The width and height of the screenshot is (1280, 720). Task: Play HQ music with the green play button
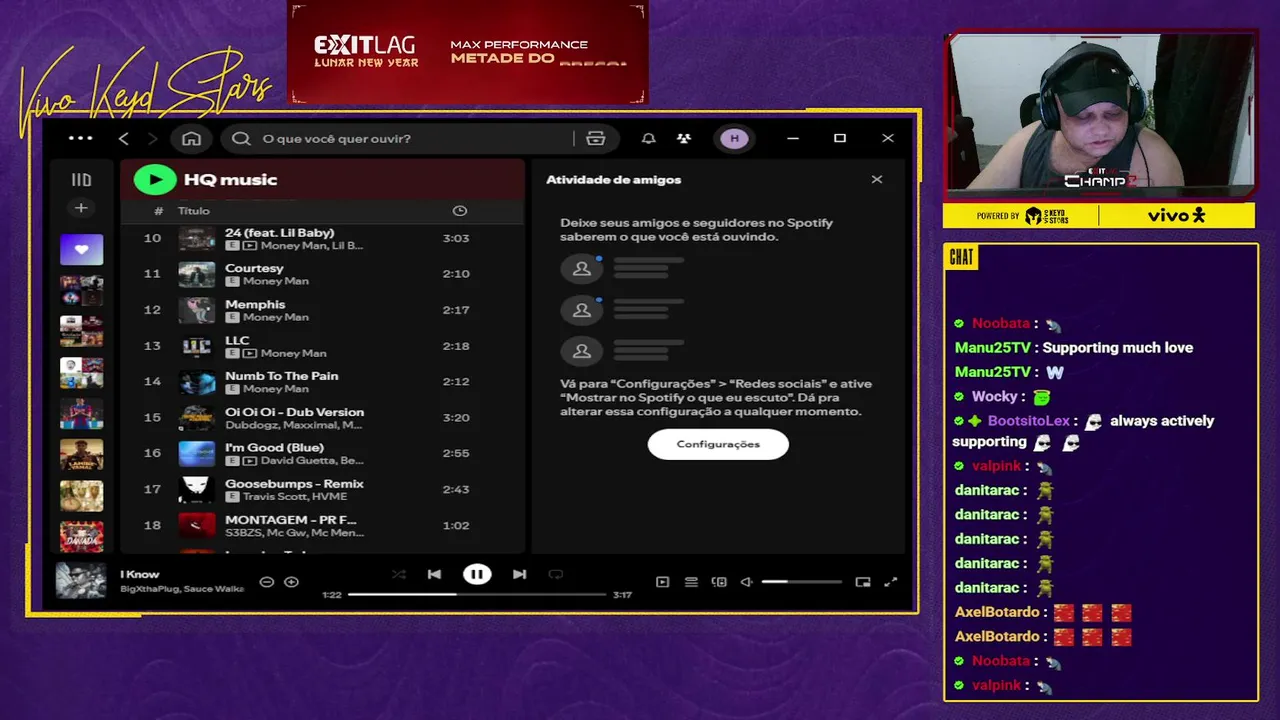click(x=155, y=180)
